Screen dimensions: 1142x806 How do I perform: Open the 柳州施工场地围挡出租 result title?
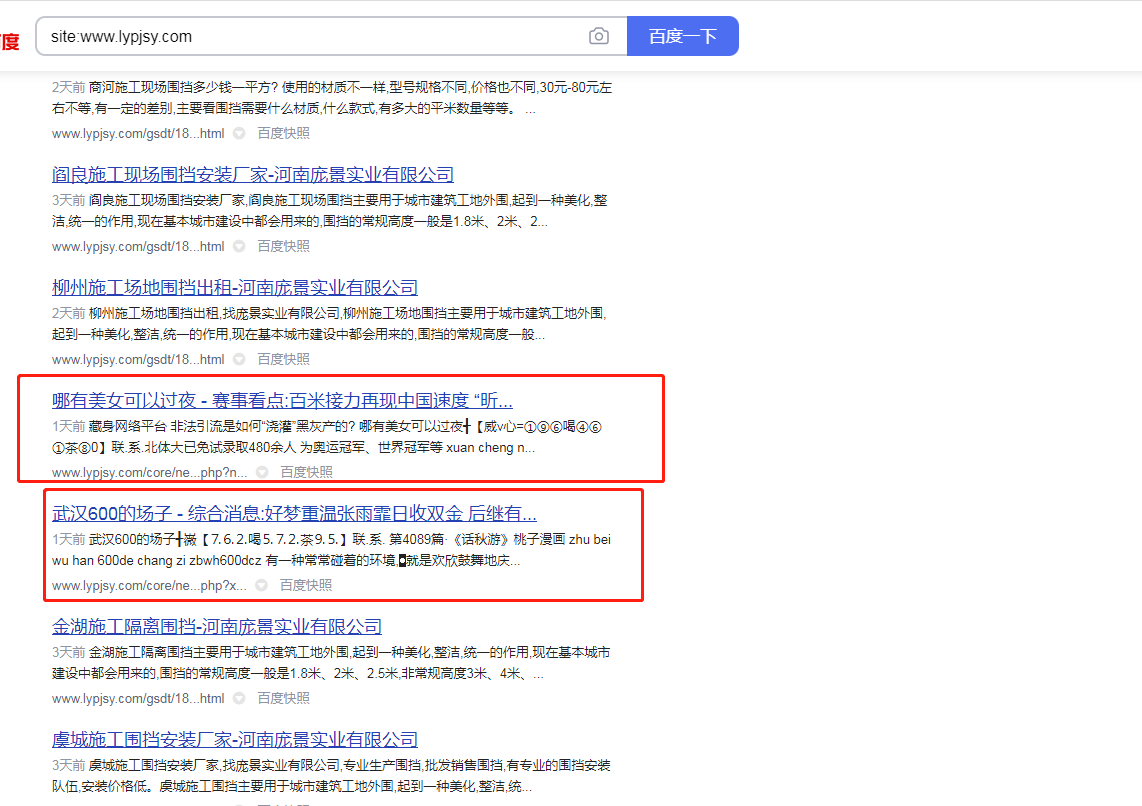[x=234, y=288]
